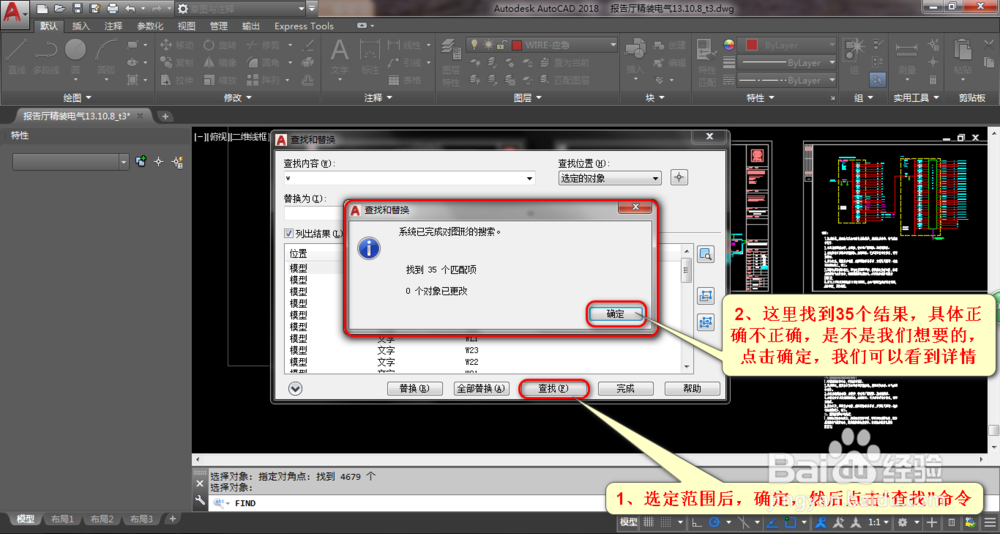Image resolution: width=1000 pixels, height=534 pixels.
Task: Click the Plot printer icon
Action: pyautogui.click(x=113, y=8)
